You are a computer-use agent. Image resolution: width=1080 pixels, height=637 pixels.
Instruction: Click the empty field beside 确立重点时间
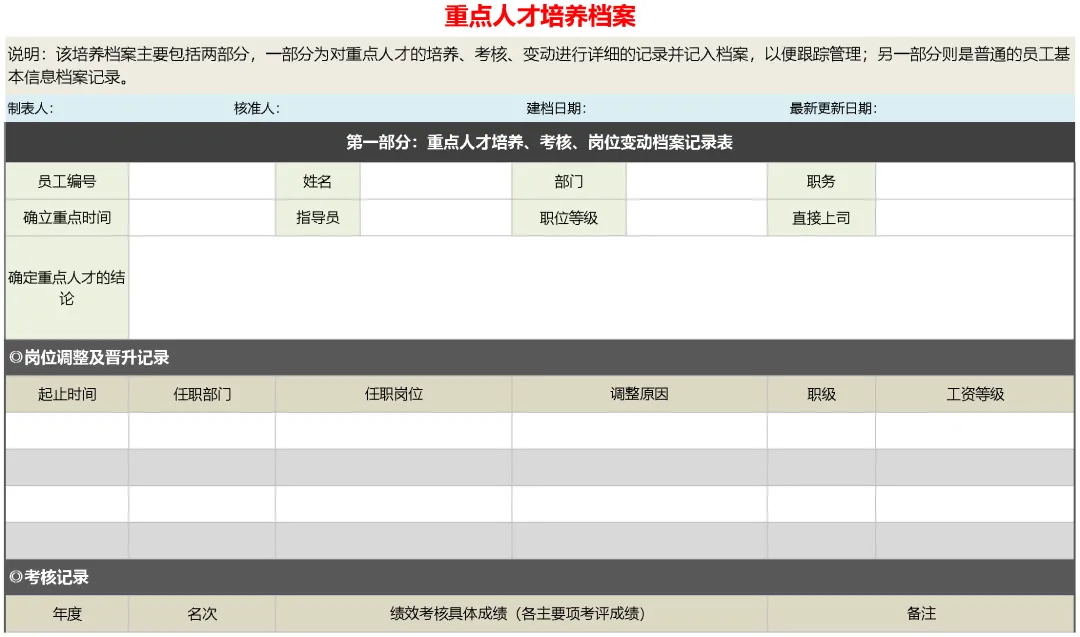[202, 218]
